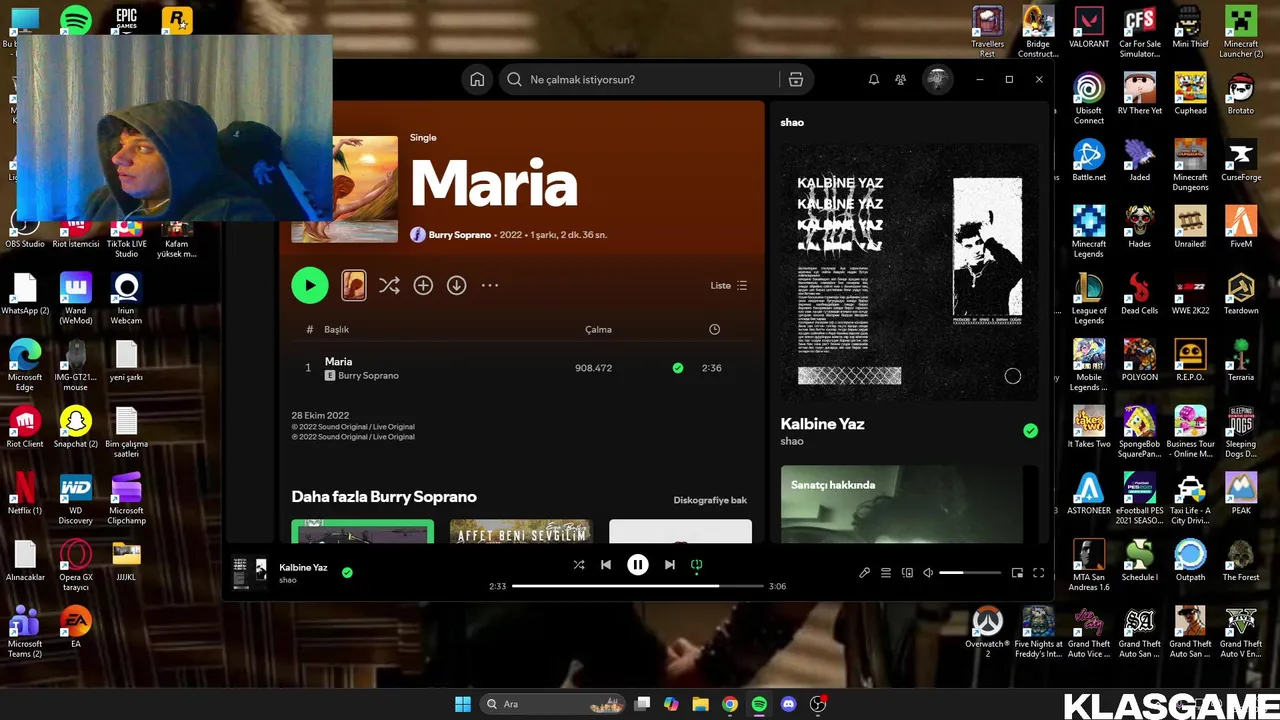Screen dimensions: 1280x720
Task: Open the Netflix desktop shortcut
Action: tap(25, 494)
